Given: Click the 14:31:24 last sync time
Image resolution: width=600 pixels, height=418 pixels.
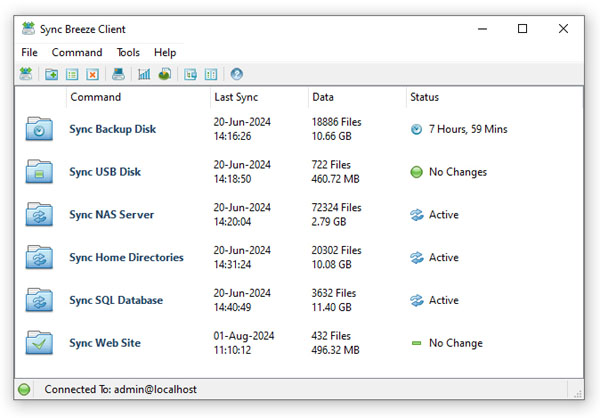Looking at the screenshot, I should coord(232,265).
